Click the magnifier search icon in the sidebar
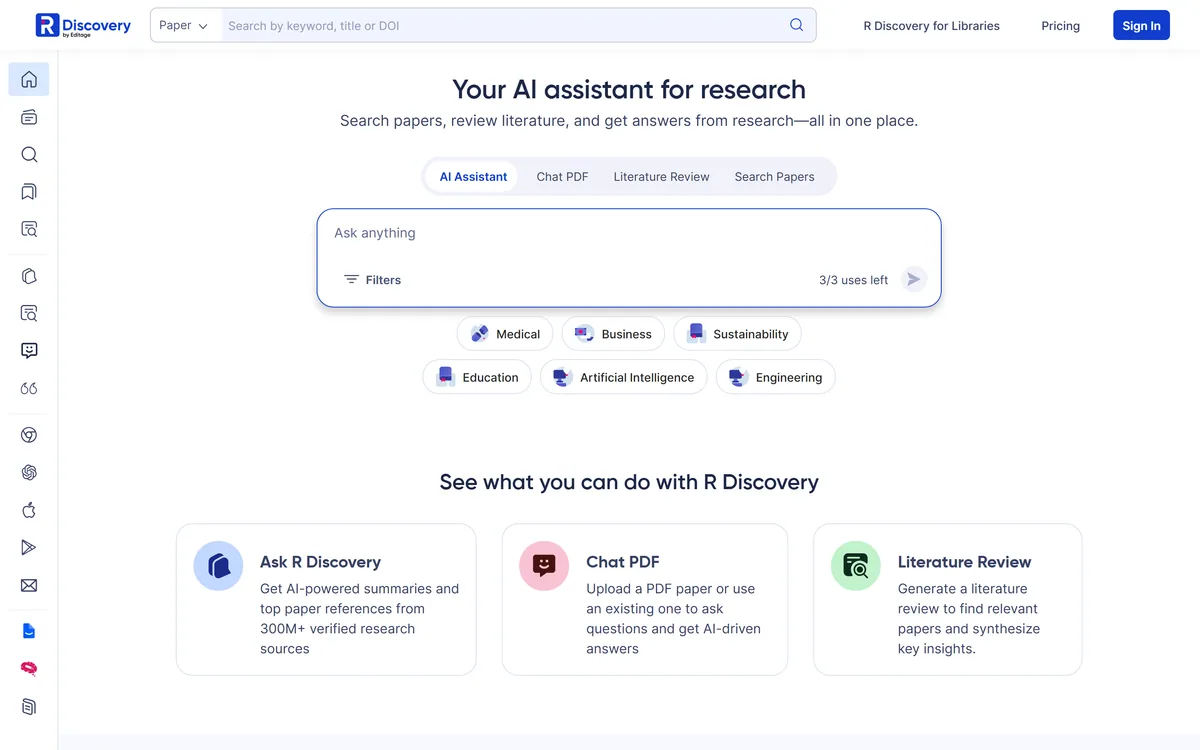 [x=29, y=154]
